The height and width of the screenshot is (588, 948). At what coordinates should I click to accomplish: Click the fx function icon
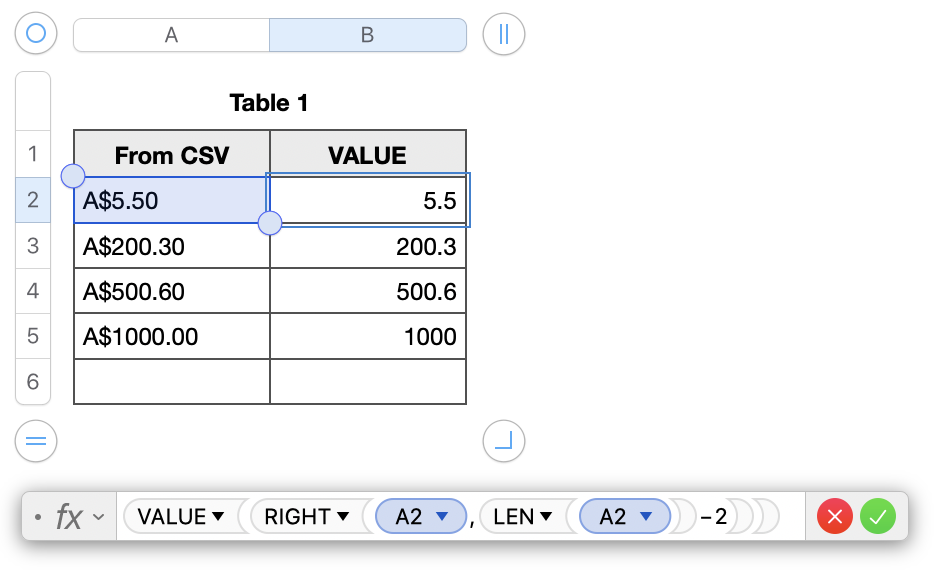(x=68, y=517)
